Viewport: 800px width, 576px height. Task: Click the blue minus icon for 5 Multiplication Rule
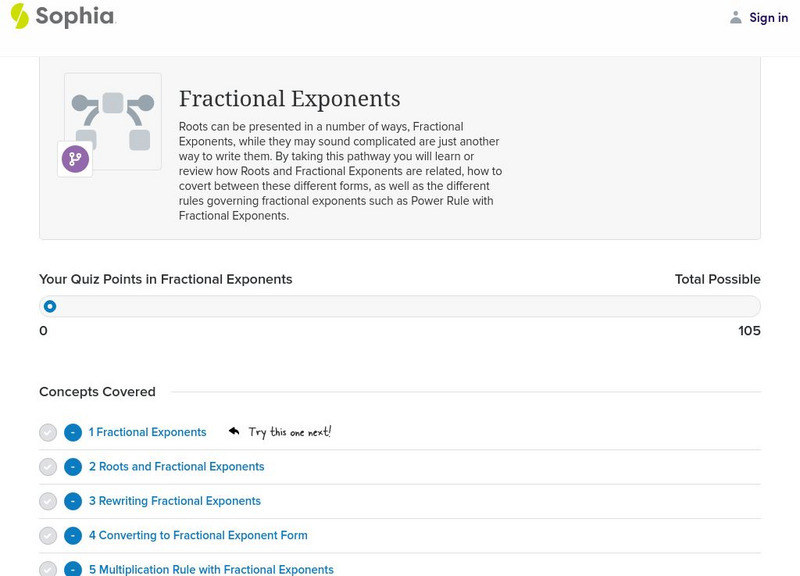(73, 569)
